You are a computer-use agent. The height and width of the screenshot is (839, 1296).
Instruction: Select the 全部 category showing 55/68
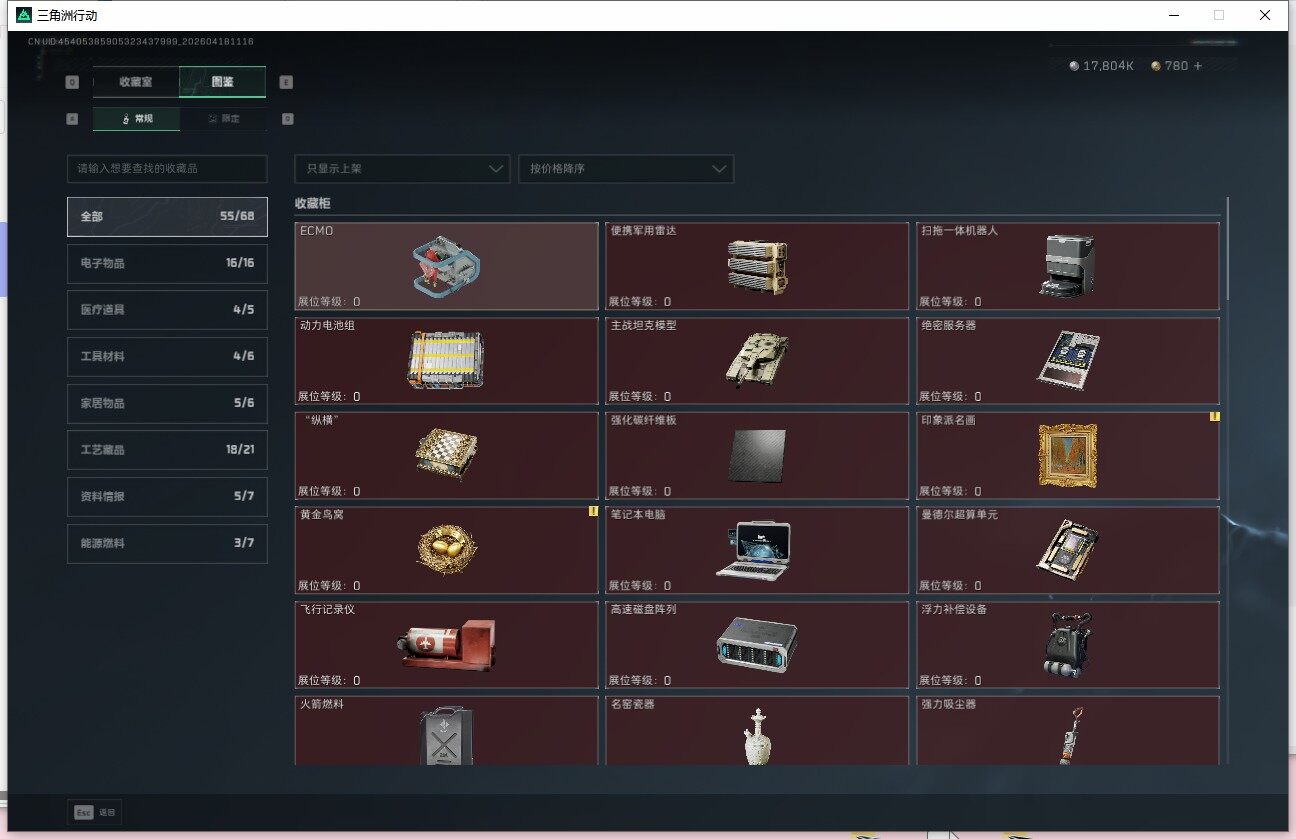tap(167, 216)
